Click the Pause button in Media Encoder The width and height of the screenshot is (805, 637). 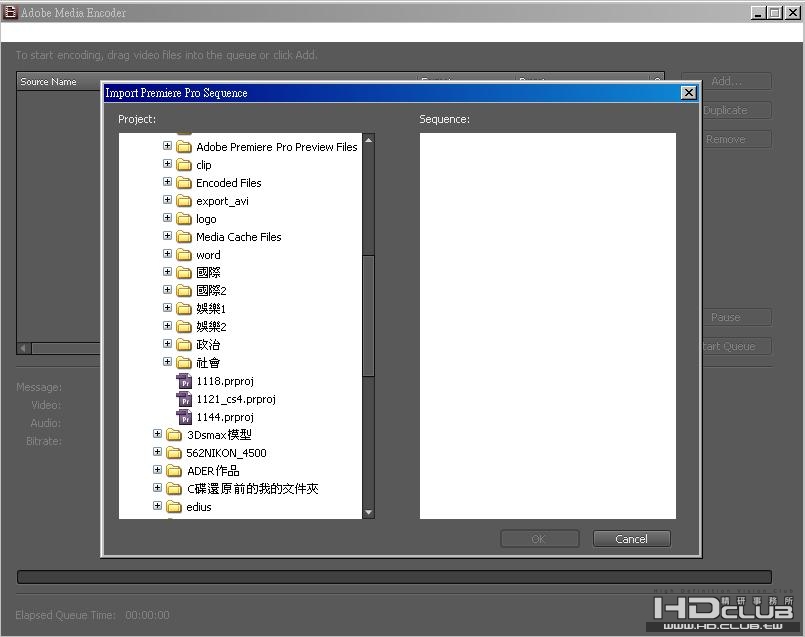click(736, 317)
